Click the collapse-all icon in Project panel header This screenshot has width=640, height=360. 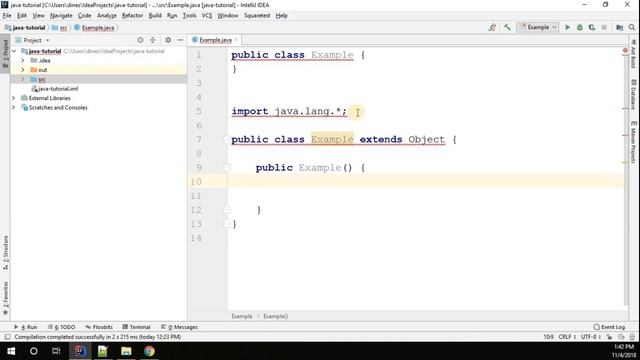click(153, 40)
